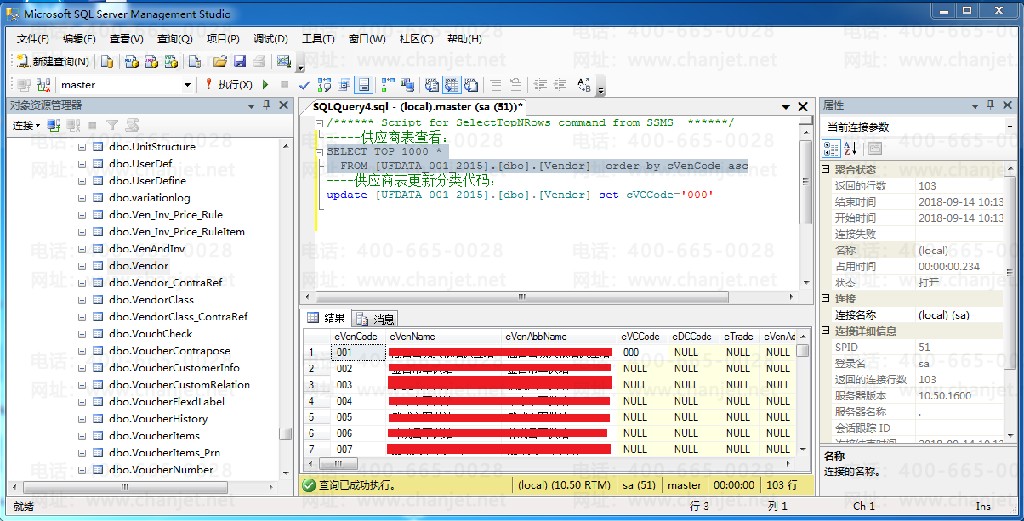The image size is (1024, 521).
Task: Open Properties panel window position dropdown
Action: click(x=974, y=106)
